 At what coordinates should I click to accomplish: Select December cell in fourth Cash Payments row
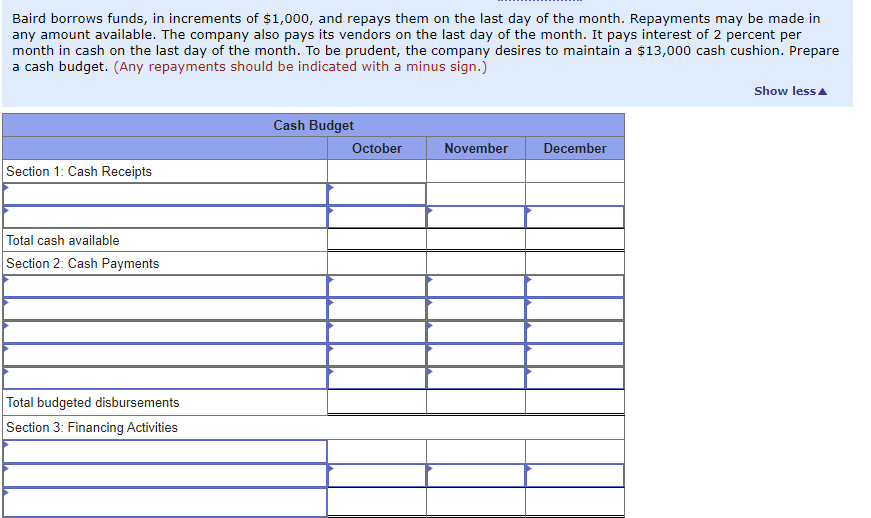pyautogui.click(x=575, y=355)
